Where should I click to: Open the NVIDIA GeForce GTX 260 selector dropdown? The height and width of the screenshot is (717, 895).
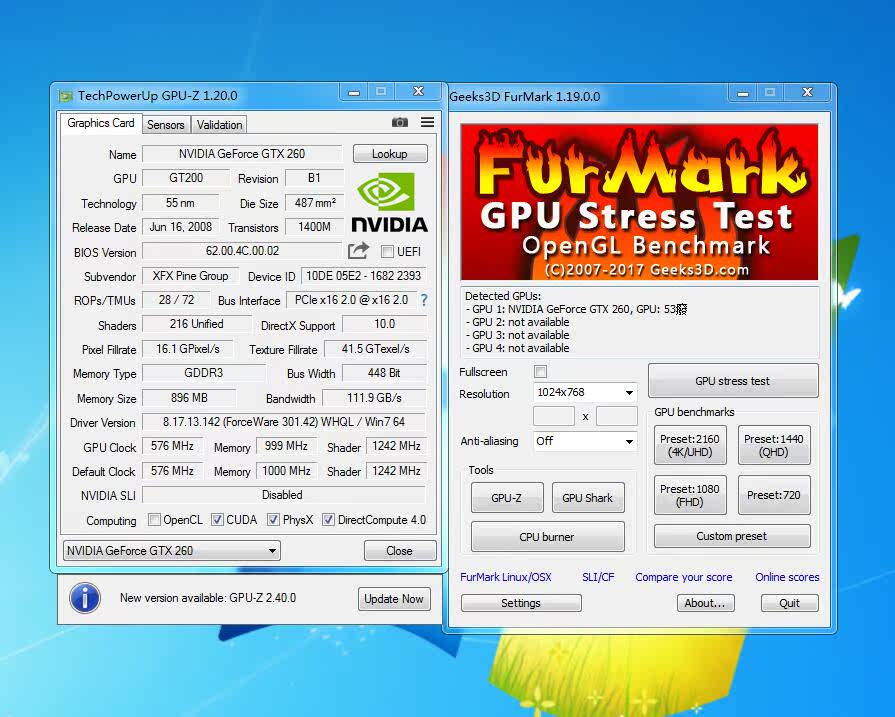click(x=171, y=551)
